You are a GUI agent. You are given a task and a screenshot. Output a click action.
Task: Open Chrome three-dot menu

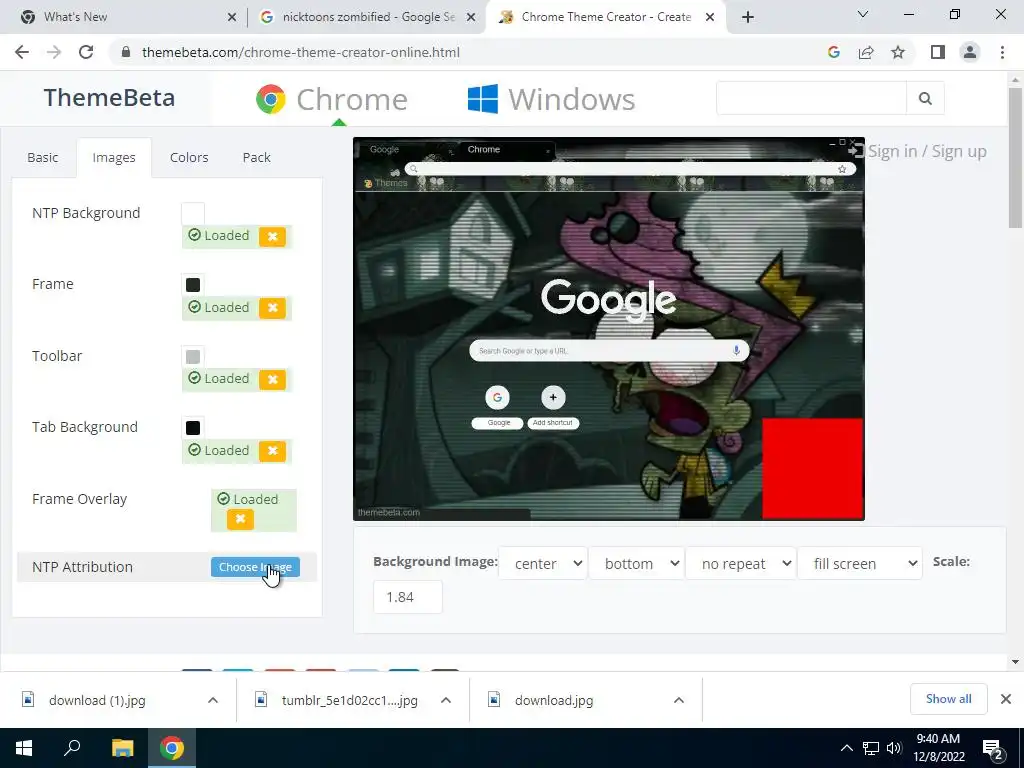pyautogui.click(x=1002, y=52)
